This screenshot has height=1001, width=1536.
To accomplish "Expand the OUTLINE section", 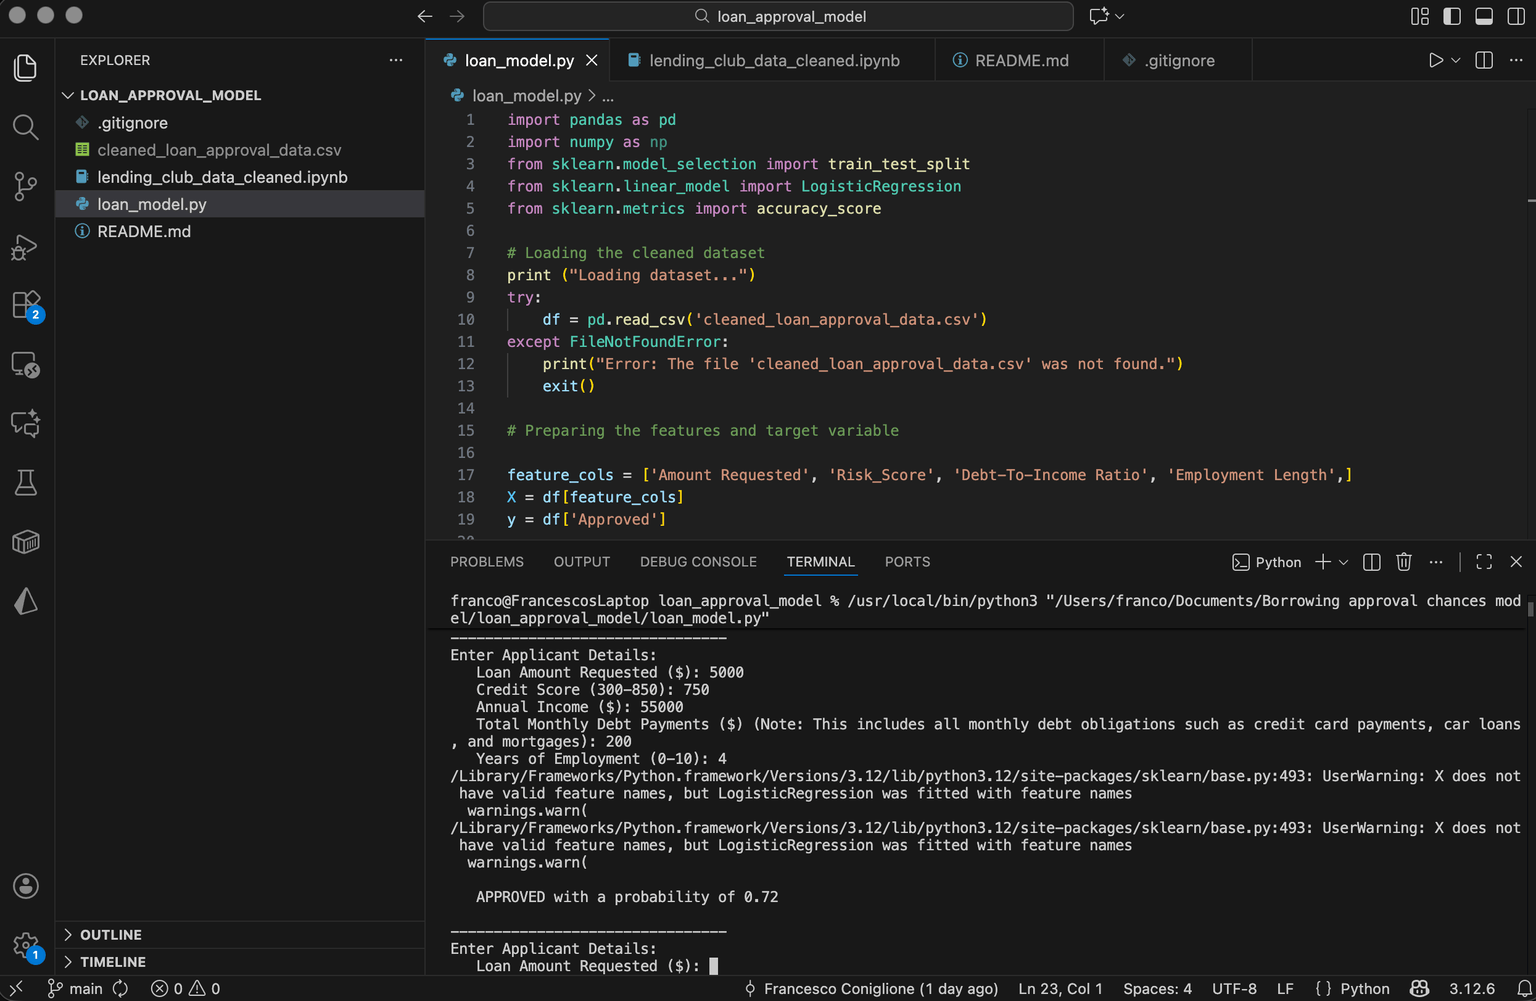I will [x=110, y=935].
